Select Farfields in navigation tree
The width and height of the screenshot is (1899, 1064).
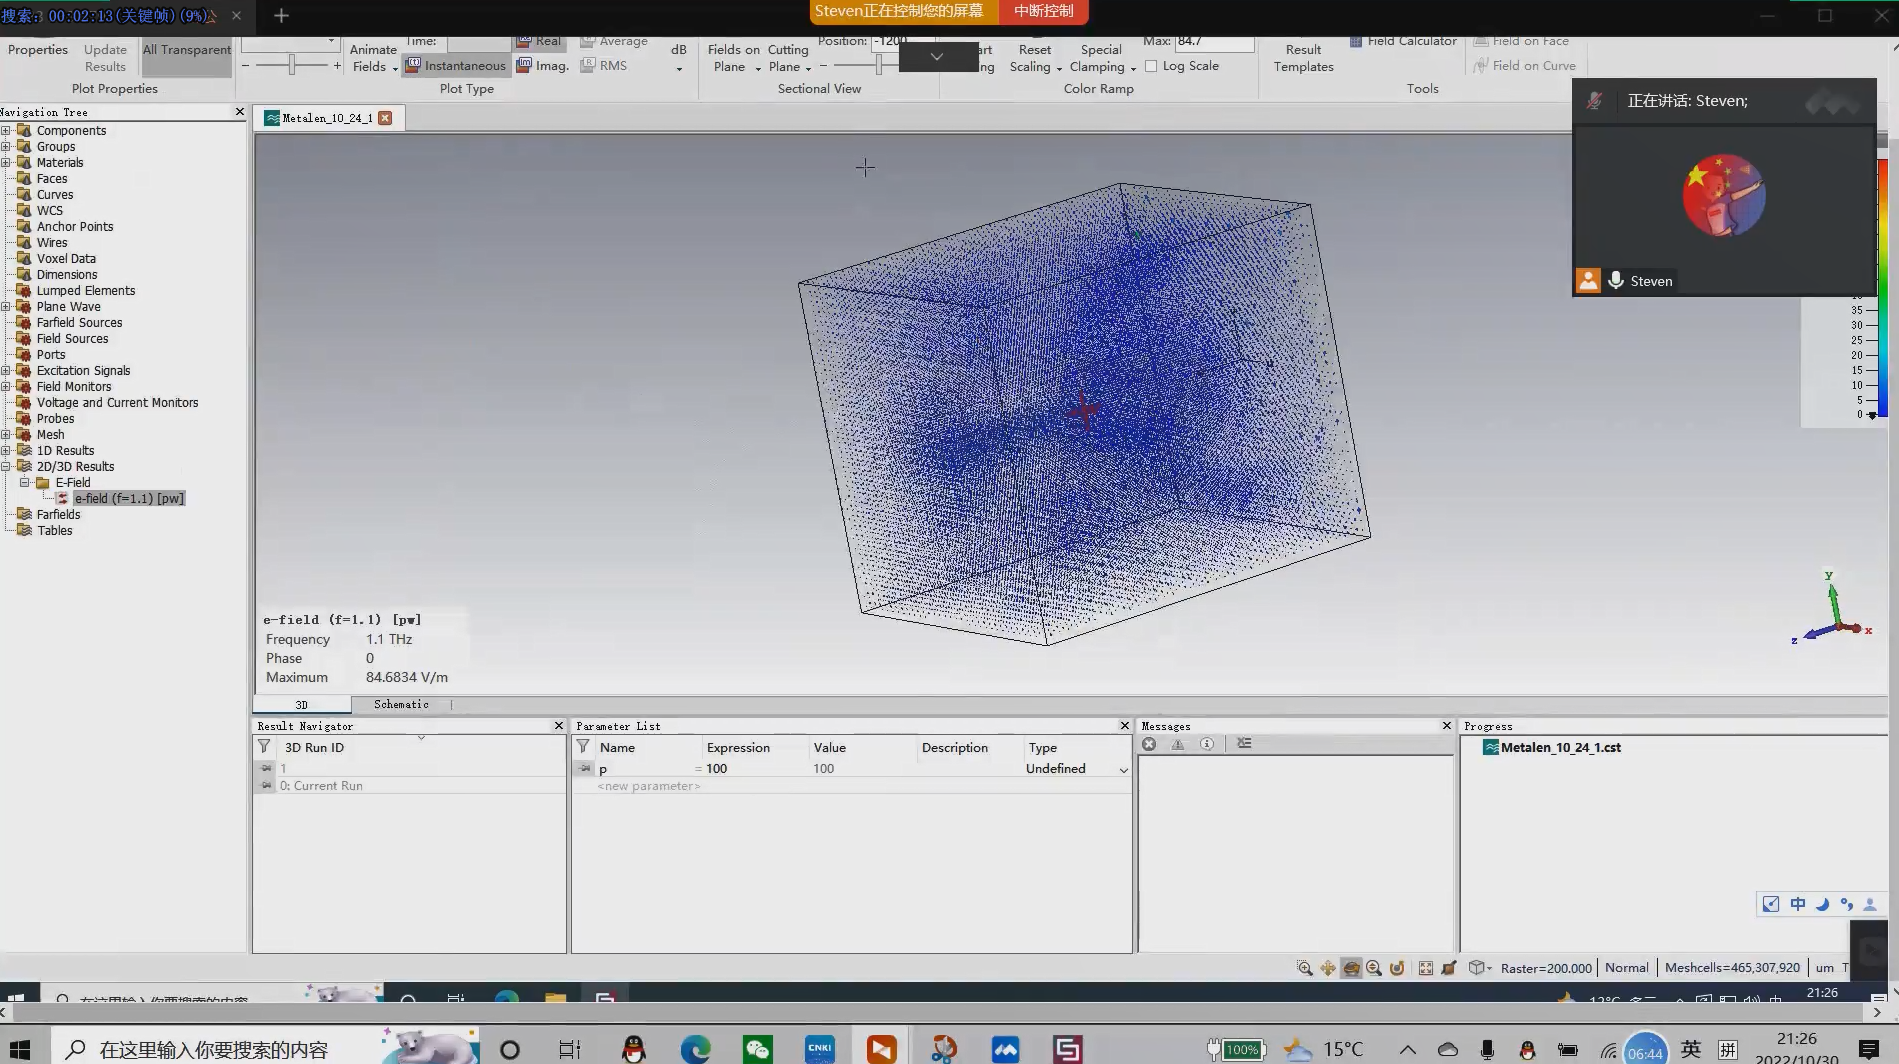(58, 515)
